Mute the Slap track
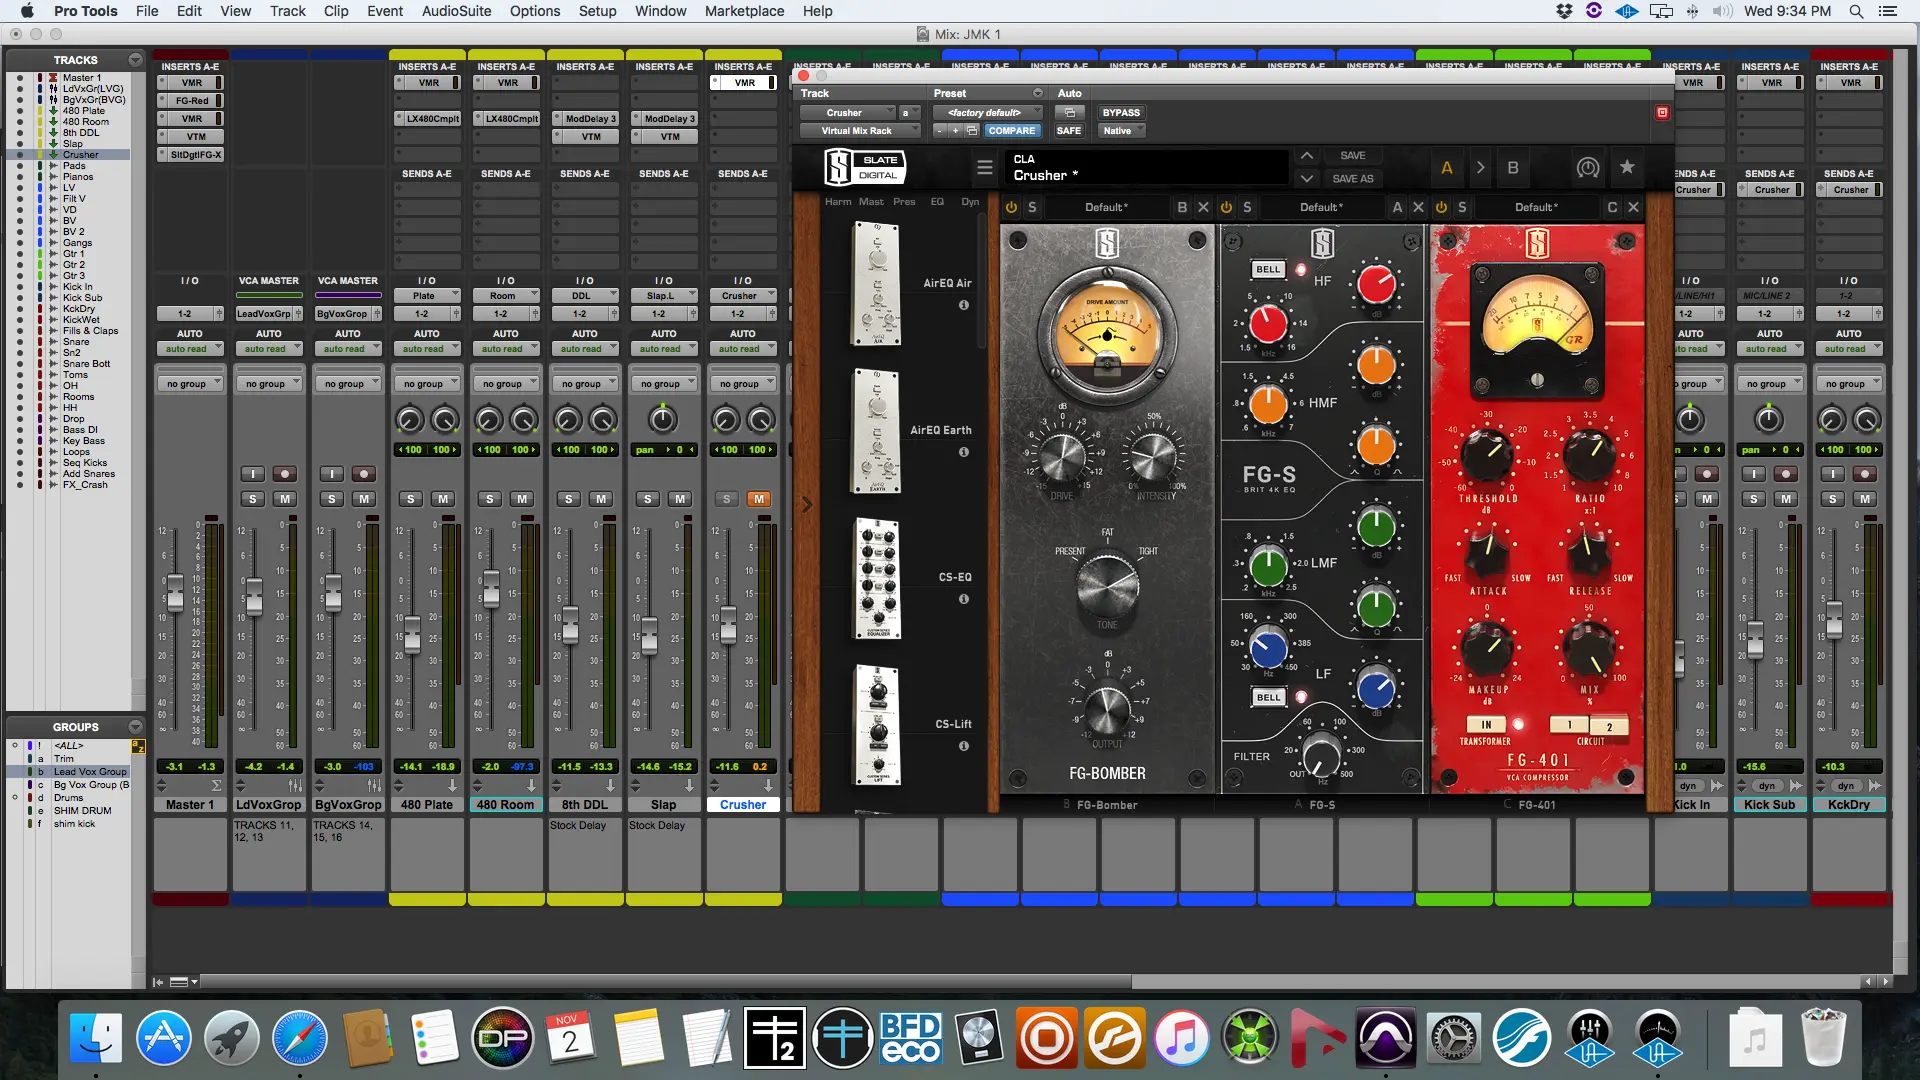The width and height of the screenshot is (1920, 1080). pyautogui.click(x=680, y=499)
